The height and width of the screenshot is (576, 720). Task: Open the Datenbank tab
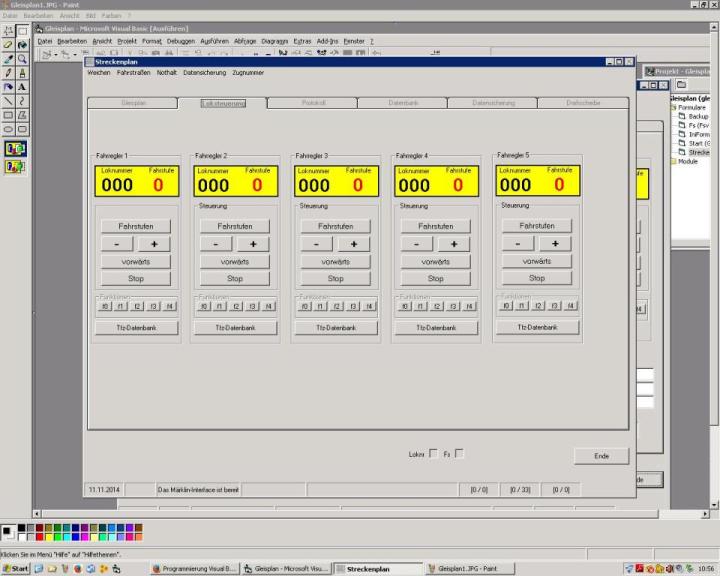403,103
